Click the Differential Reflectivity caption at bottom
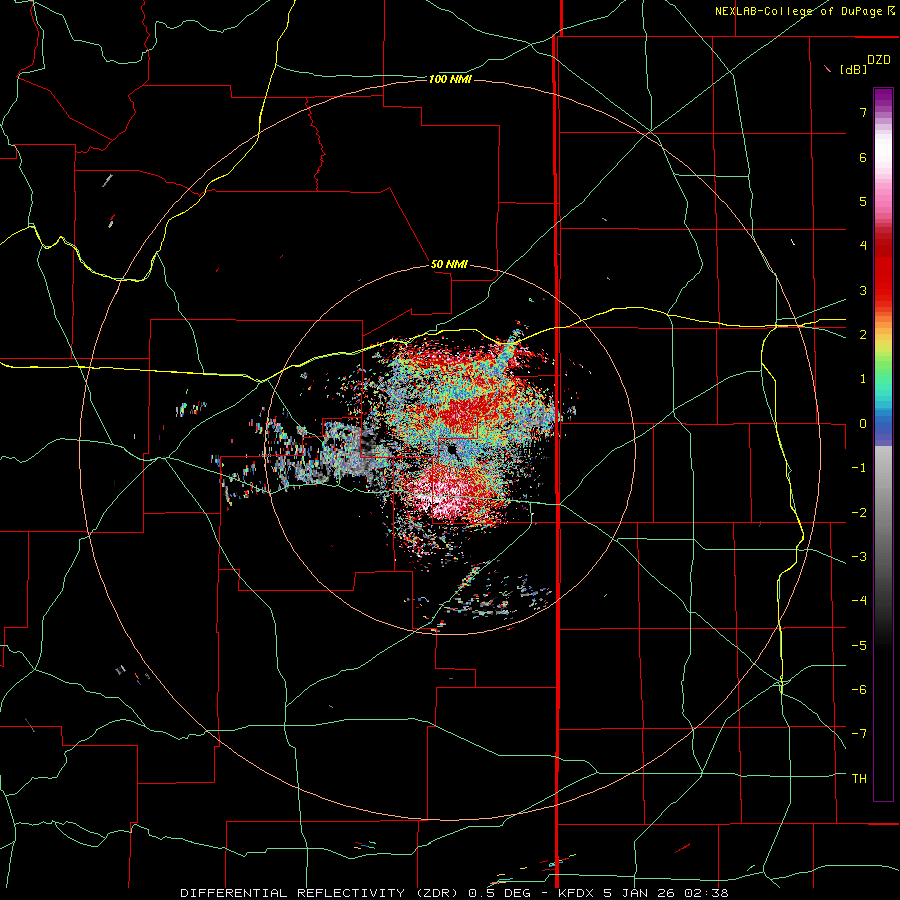Image resolution: width=900 pixels, height=900 pixels. [x=454, y=893]
